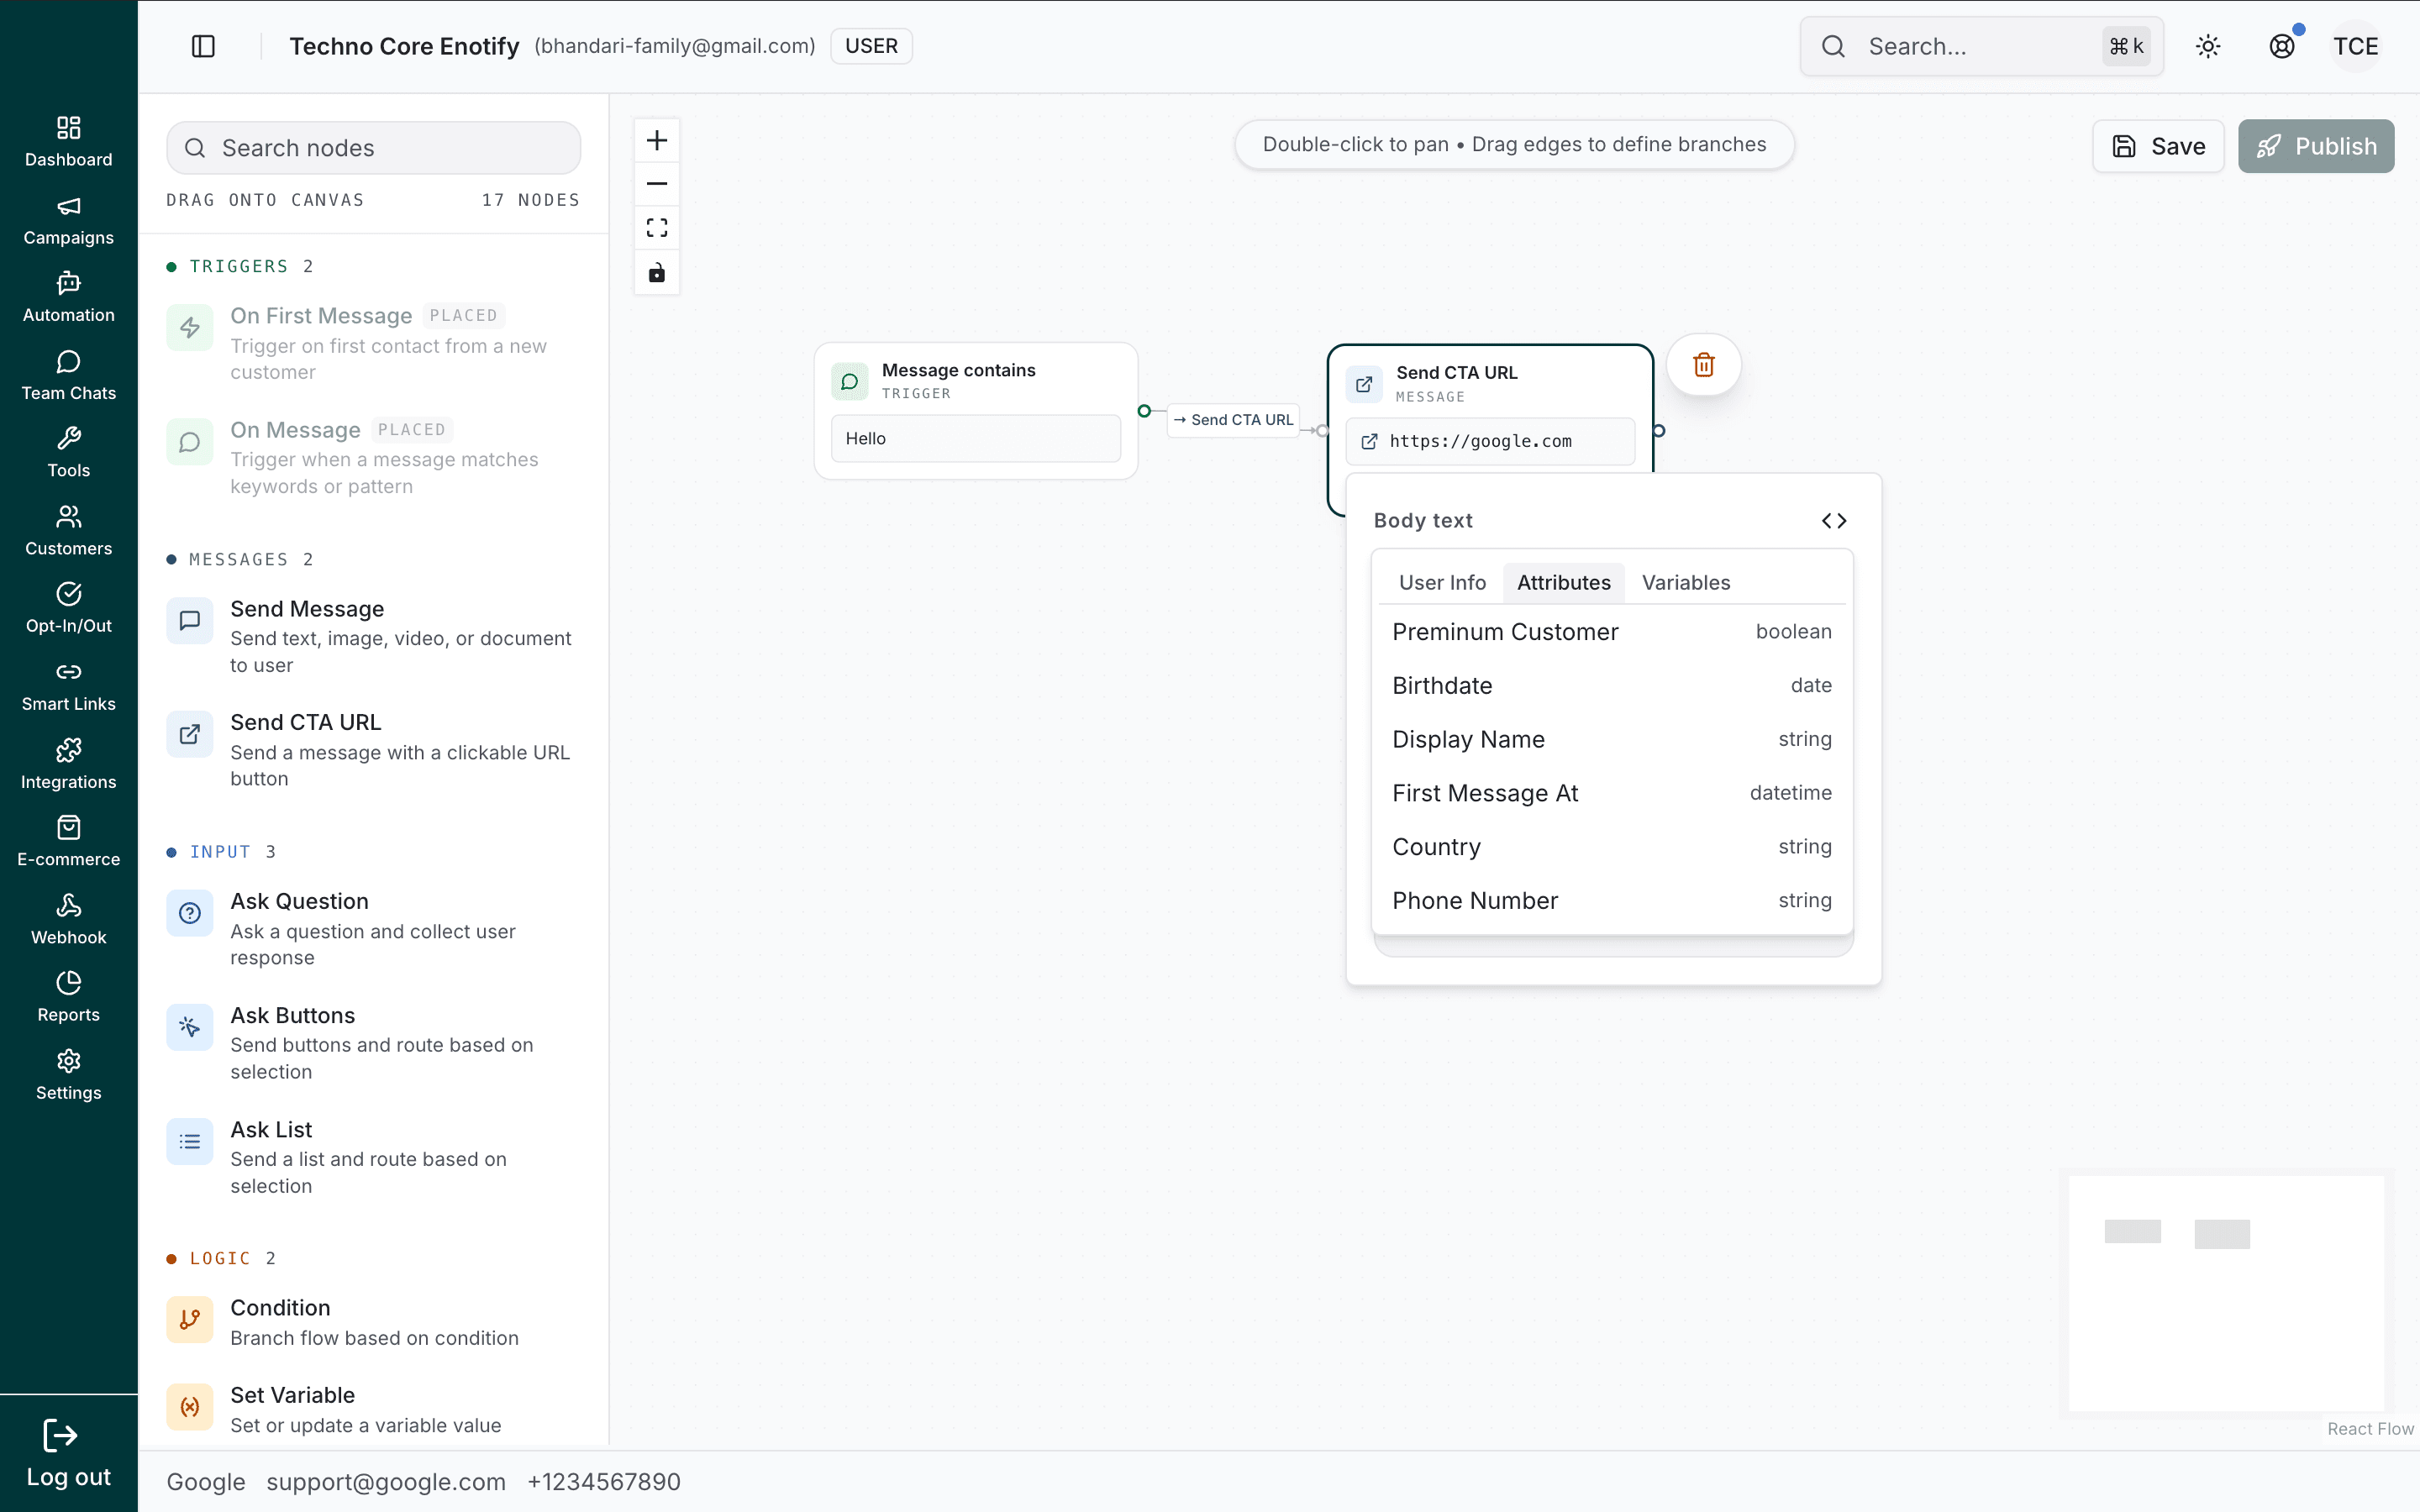
Task: Open Customers section
Action: pos(68,530)
